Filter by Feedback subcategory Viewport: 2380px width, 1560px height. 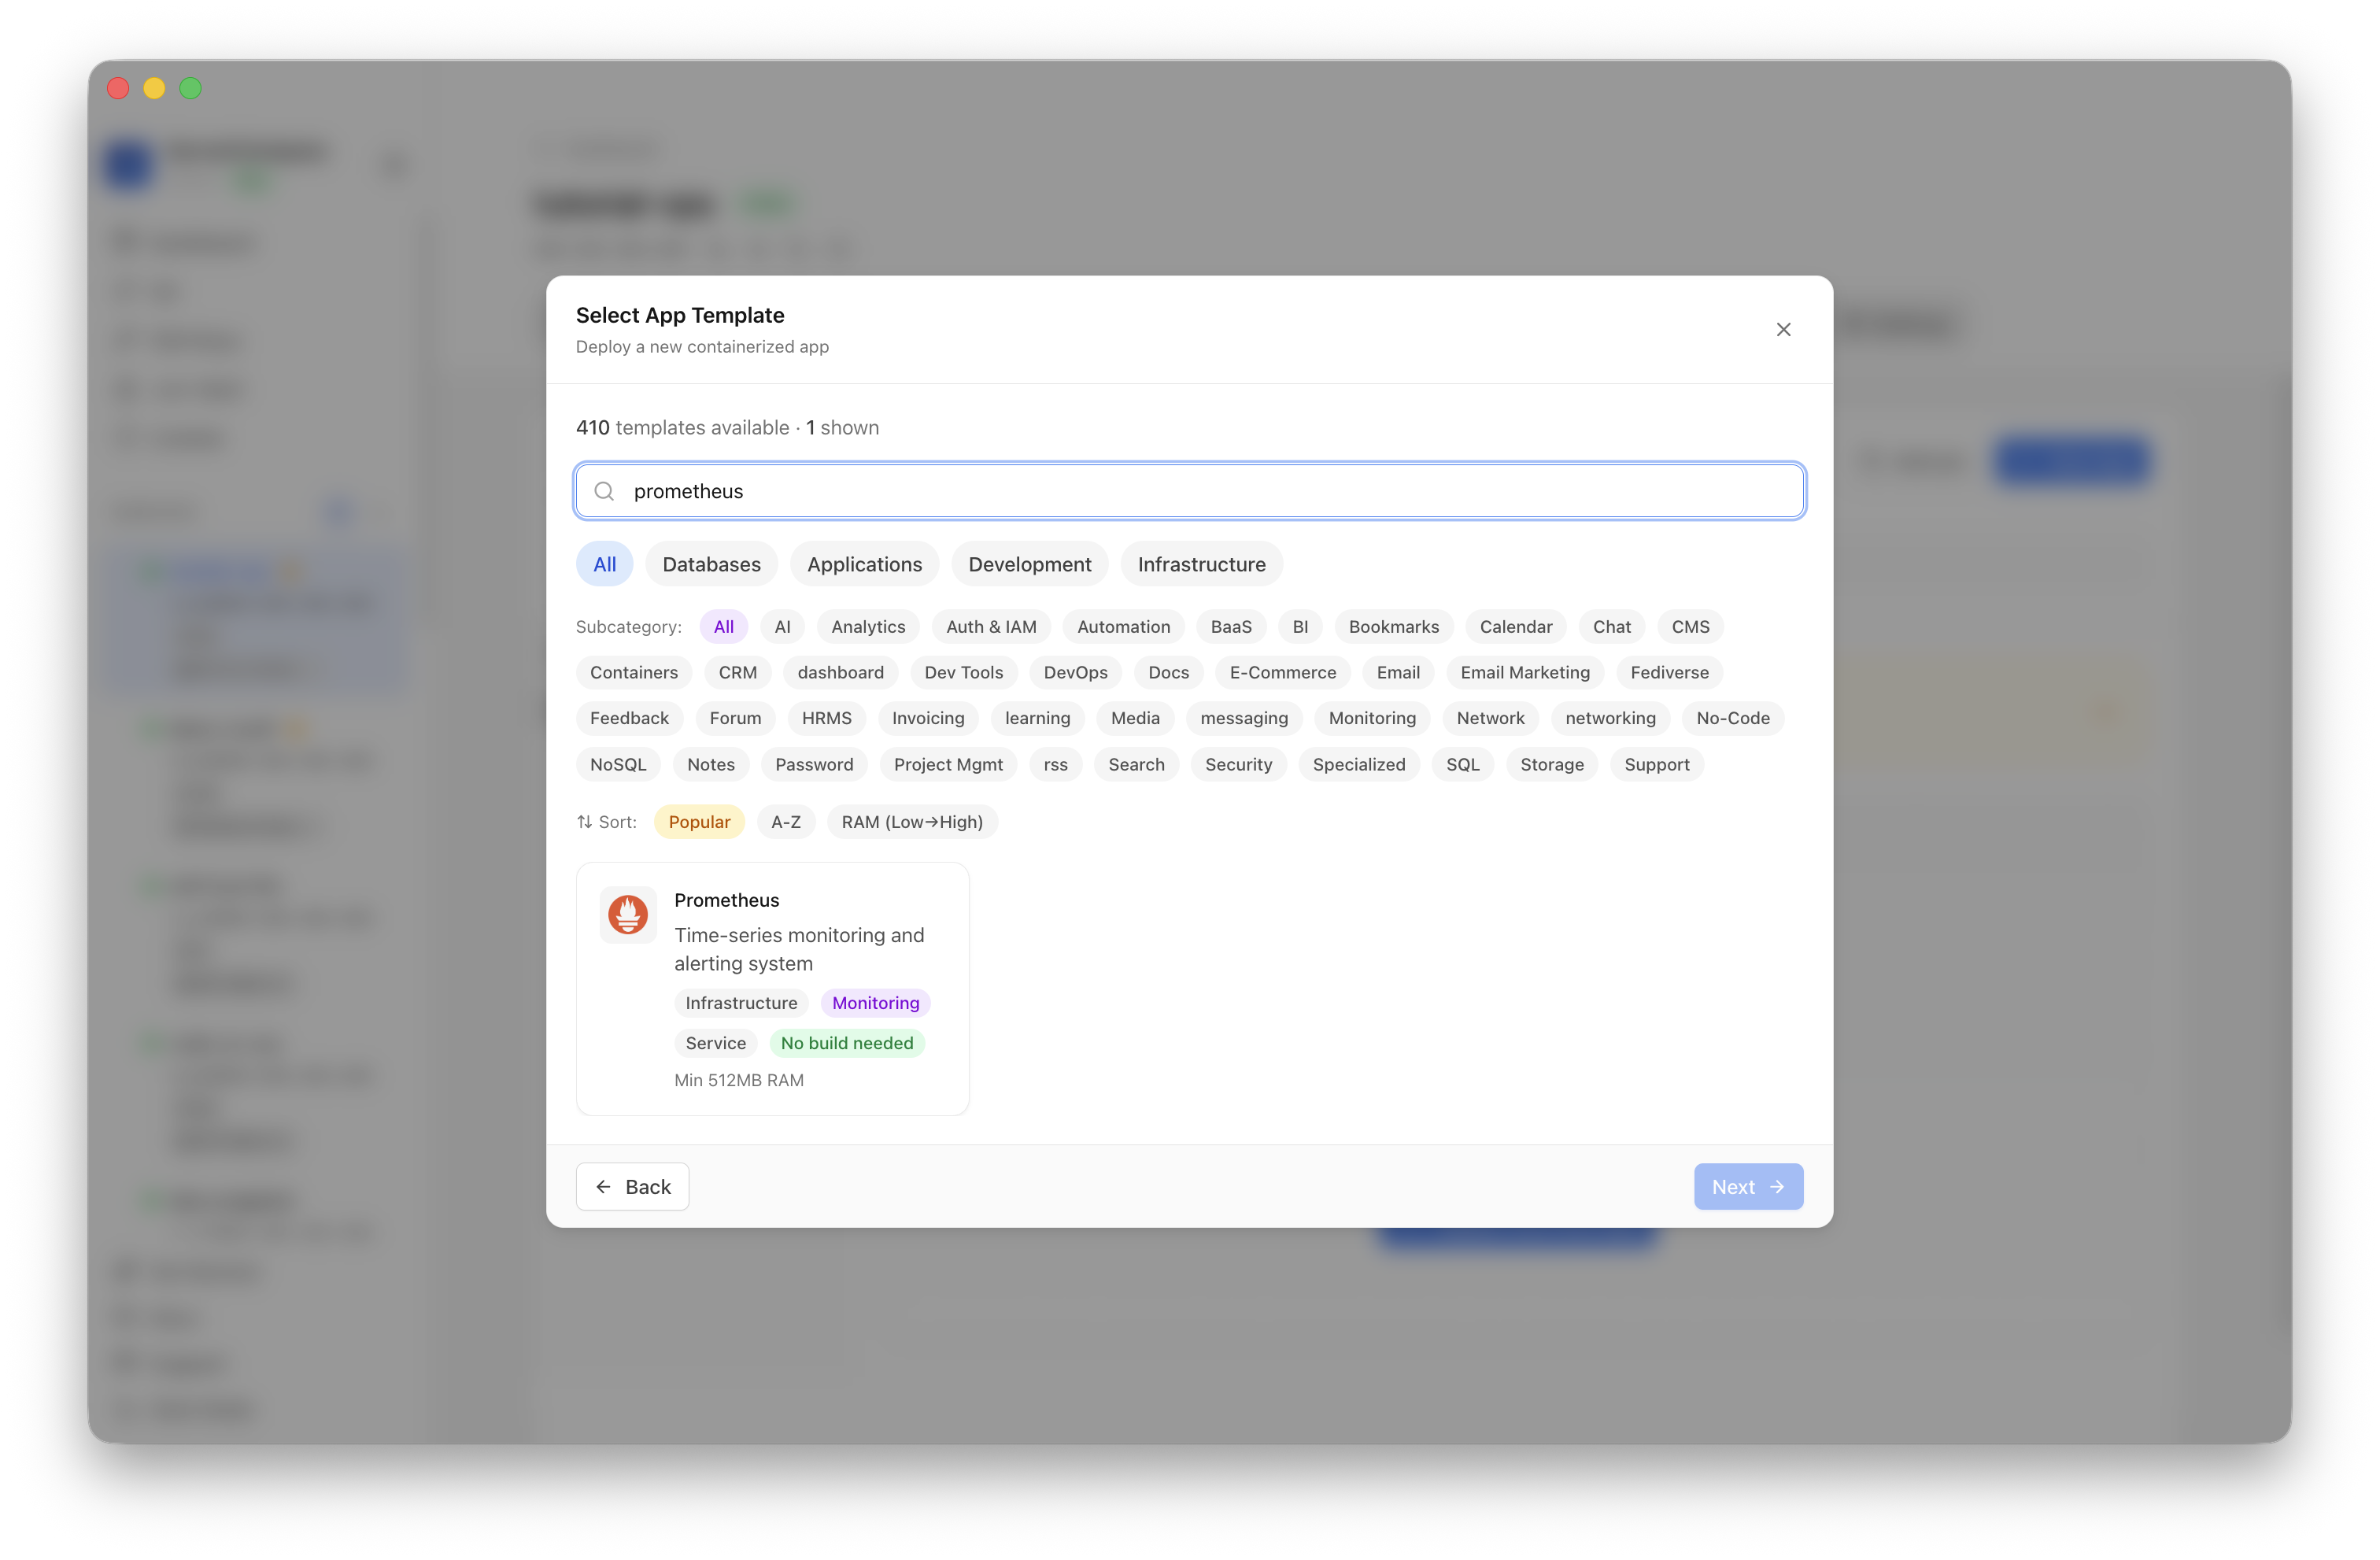(x=629, y=718)
